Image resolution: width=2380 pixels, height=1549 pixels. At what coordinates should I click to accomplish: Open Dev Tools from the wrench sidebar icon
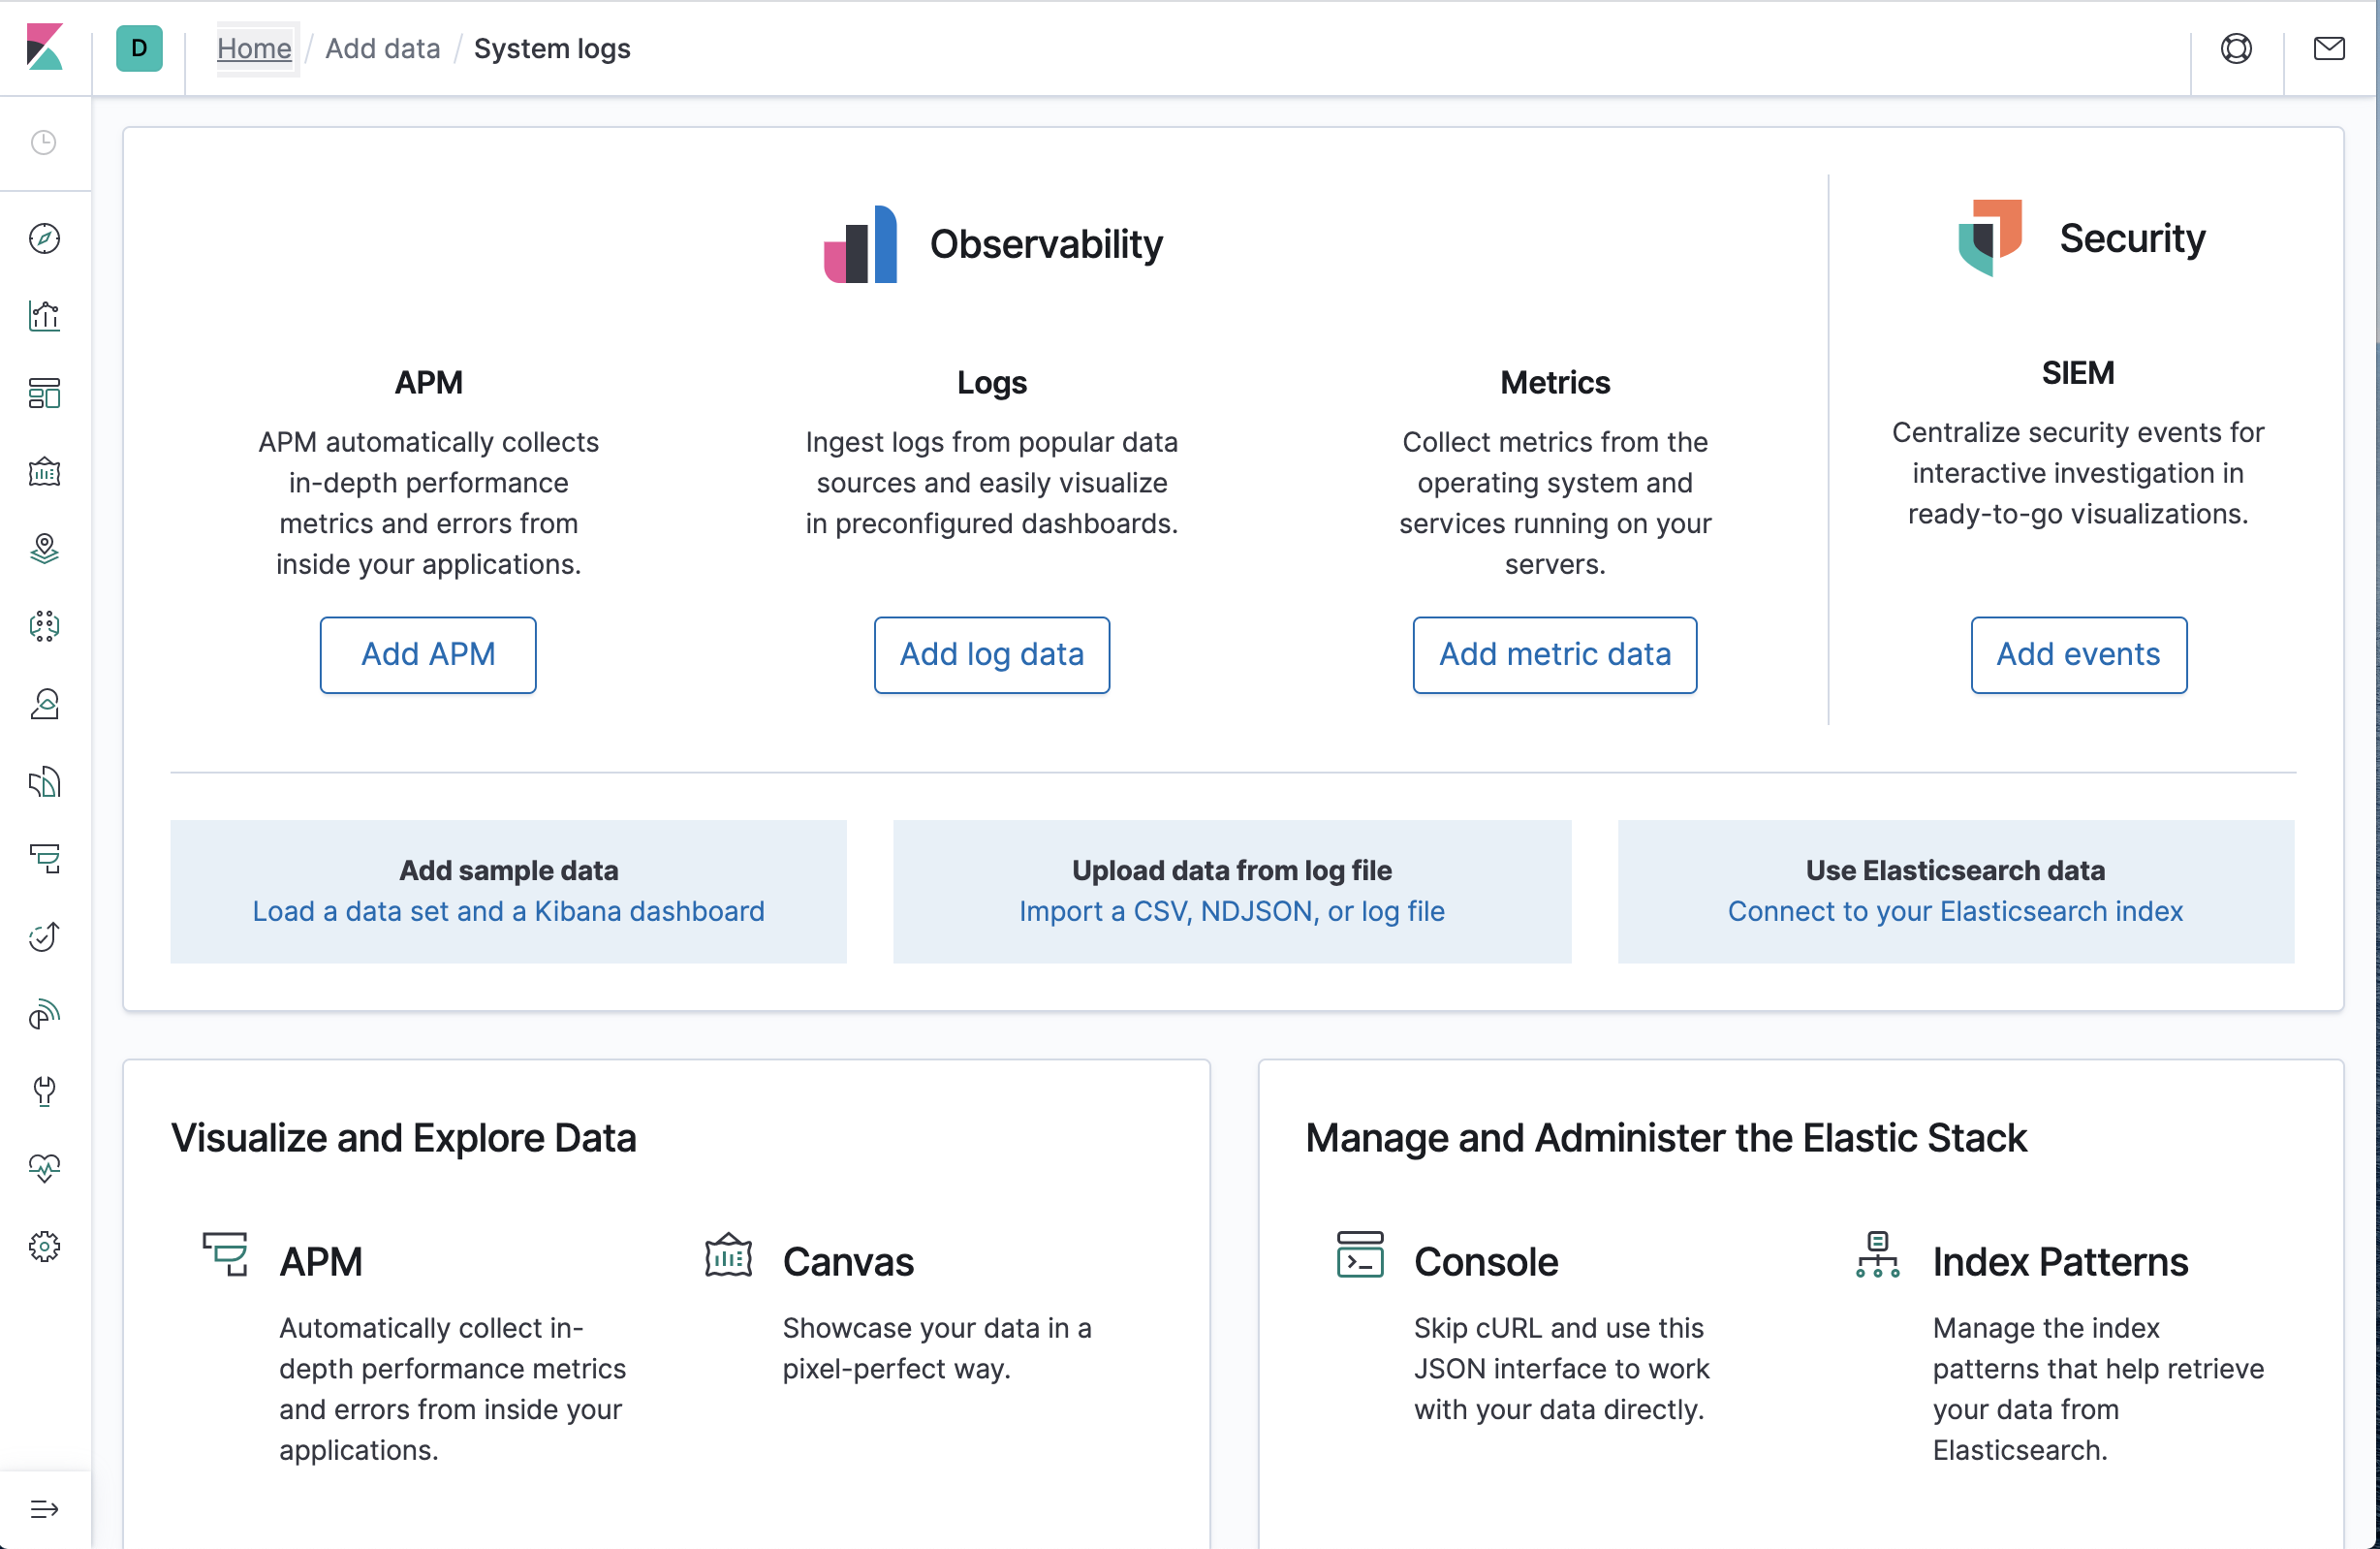coord(44,1090)
